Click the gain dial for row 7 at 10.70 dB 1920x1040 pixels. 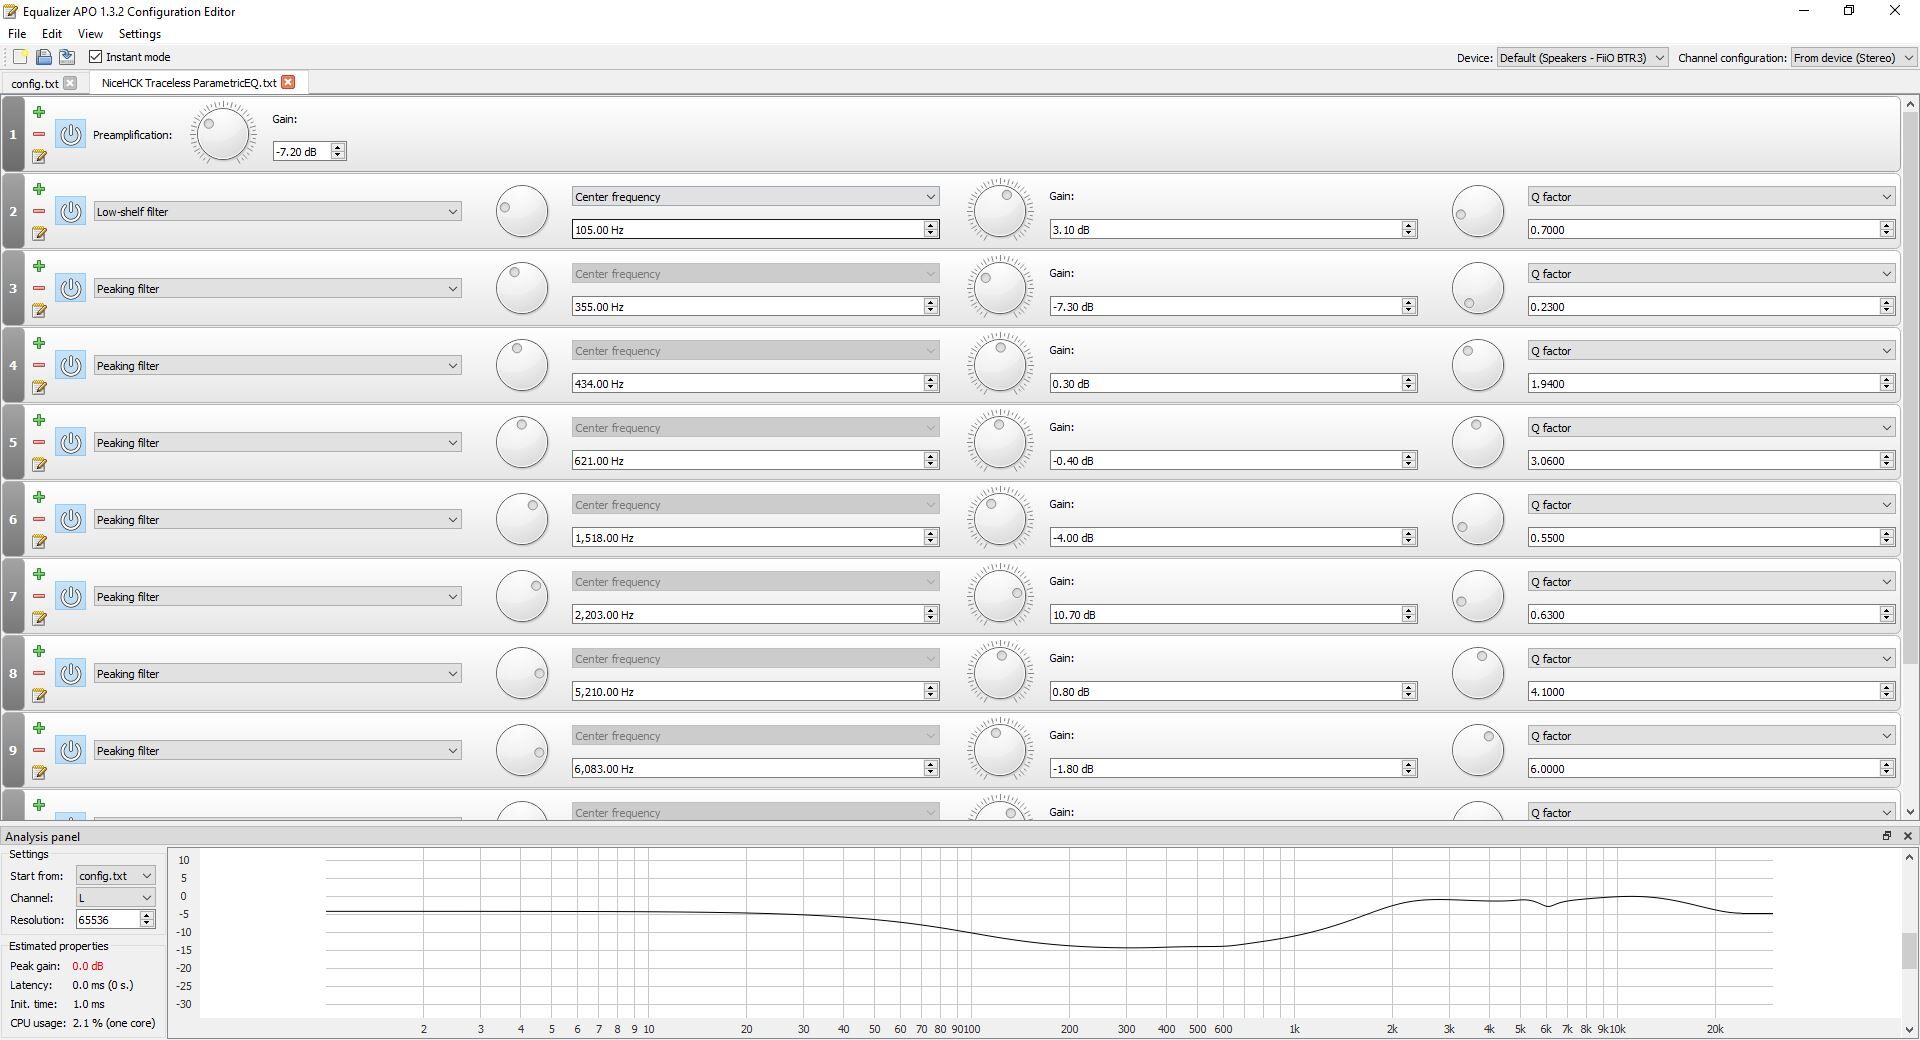[1000, 596]
